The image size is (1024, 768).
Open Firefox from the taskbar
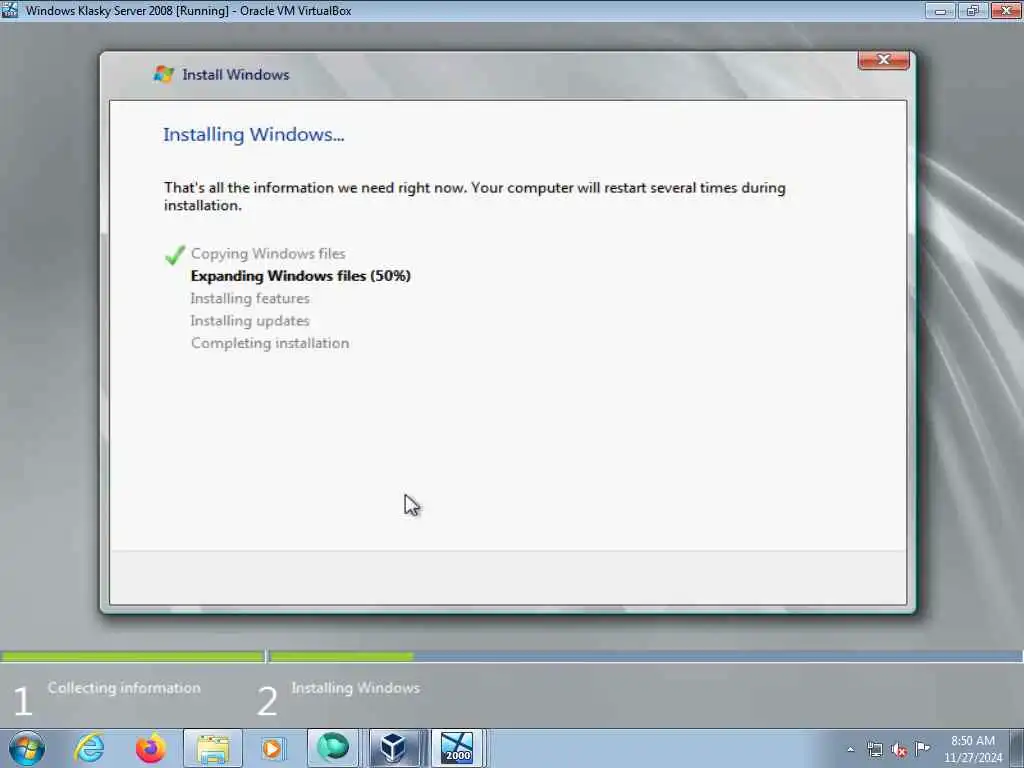pyautogui.click(x=151, y=748)
